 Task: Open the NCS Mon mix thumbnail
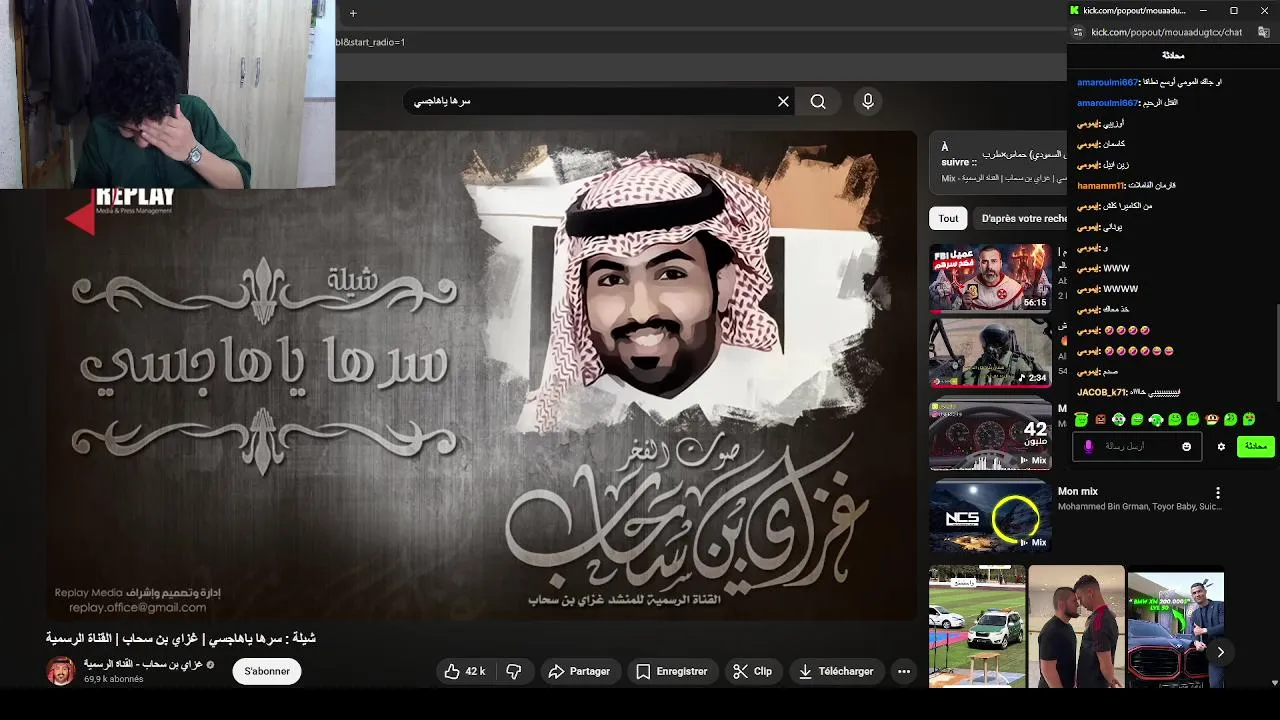(990, 517)
